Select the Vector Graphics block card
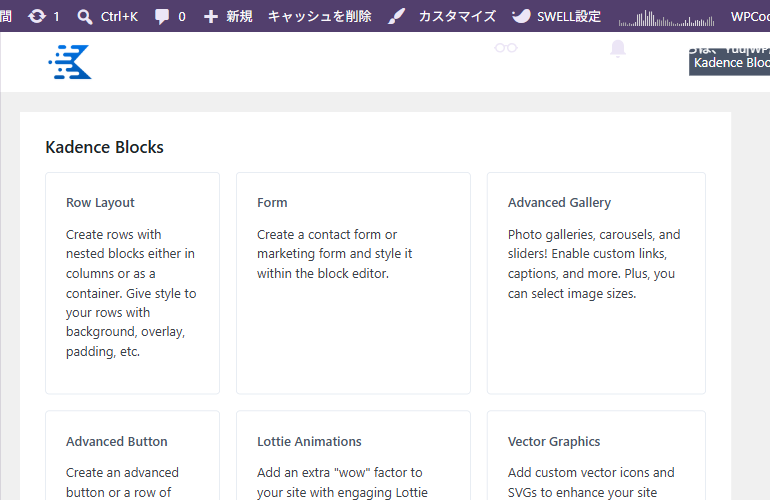The image size is (770, 500). [x=596, y=455]
